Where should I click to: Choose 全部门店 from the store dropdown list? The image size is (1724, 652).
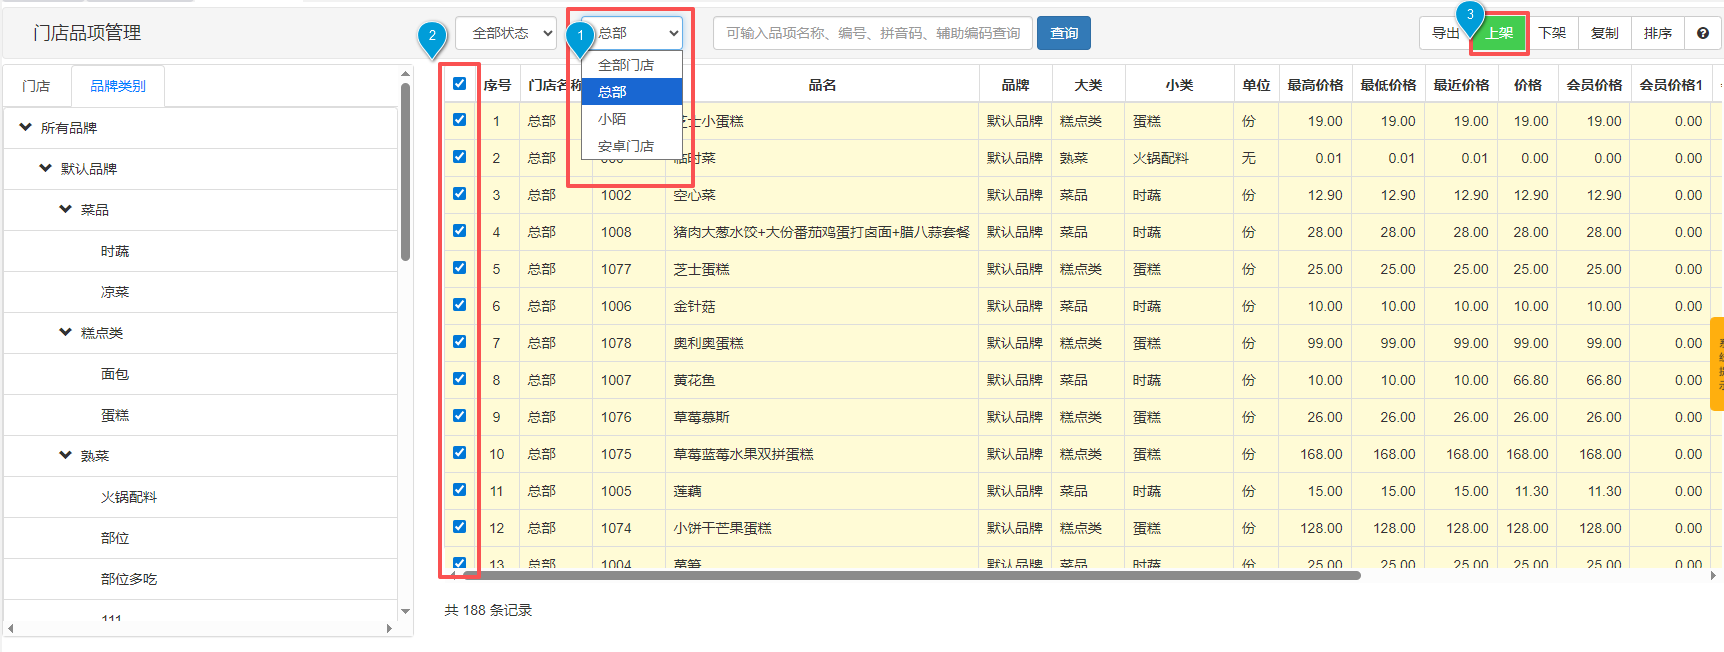point(626,65)
